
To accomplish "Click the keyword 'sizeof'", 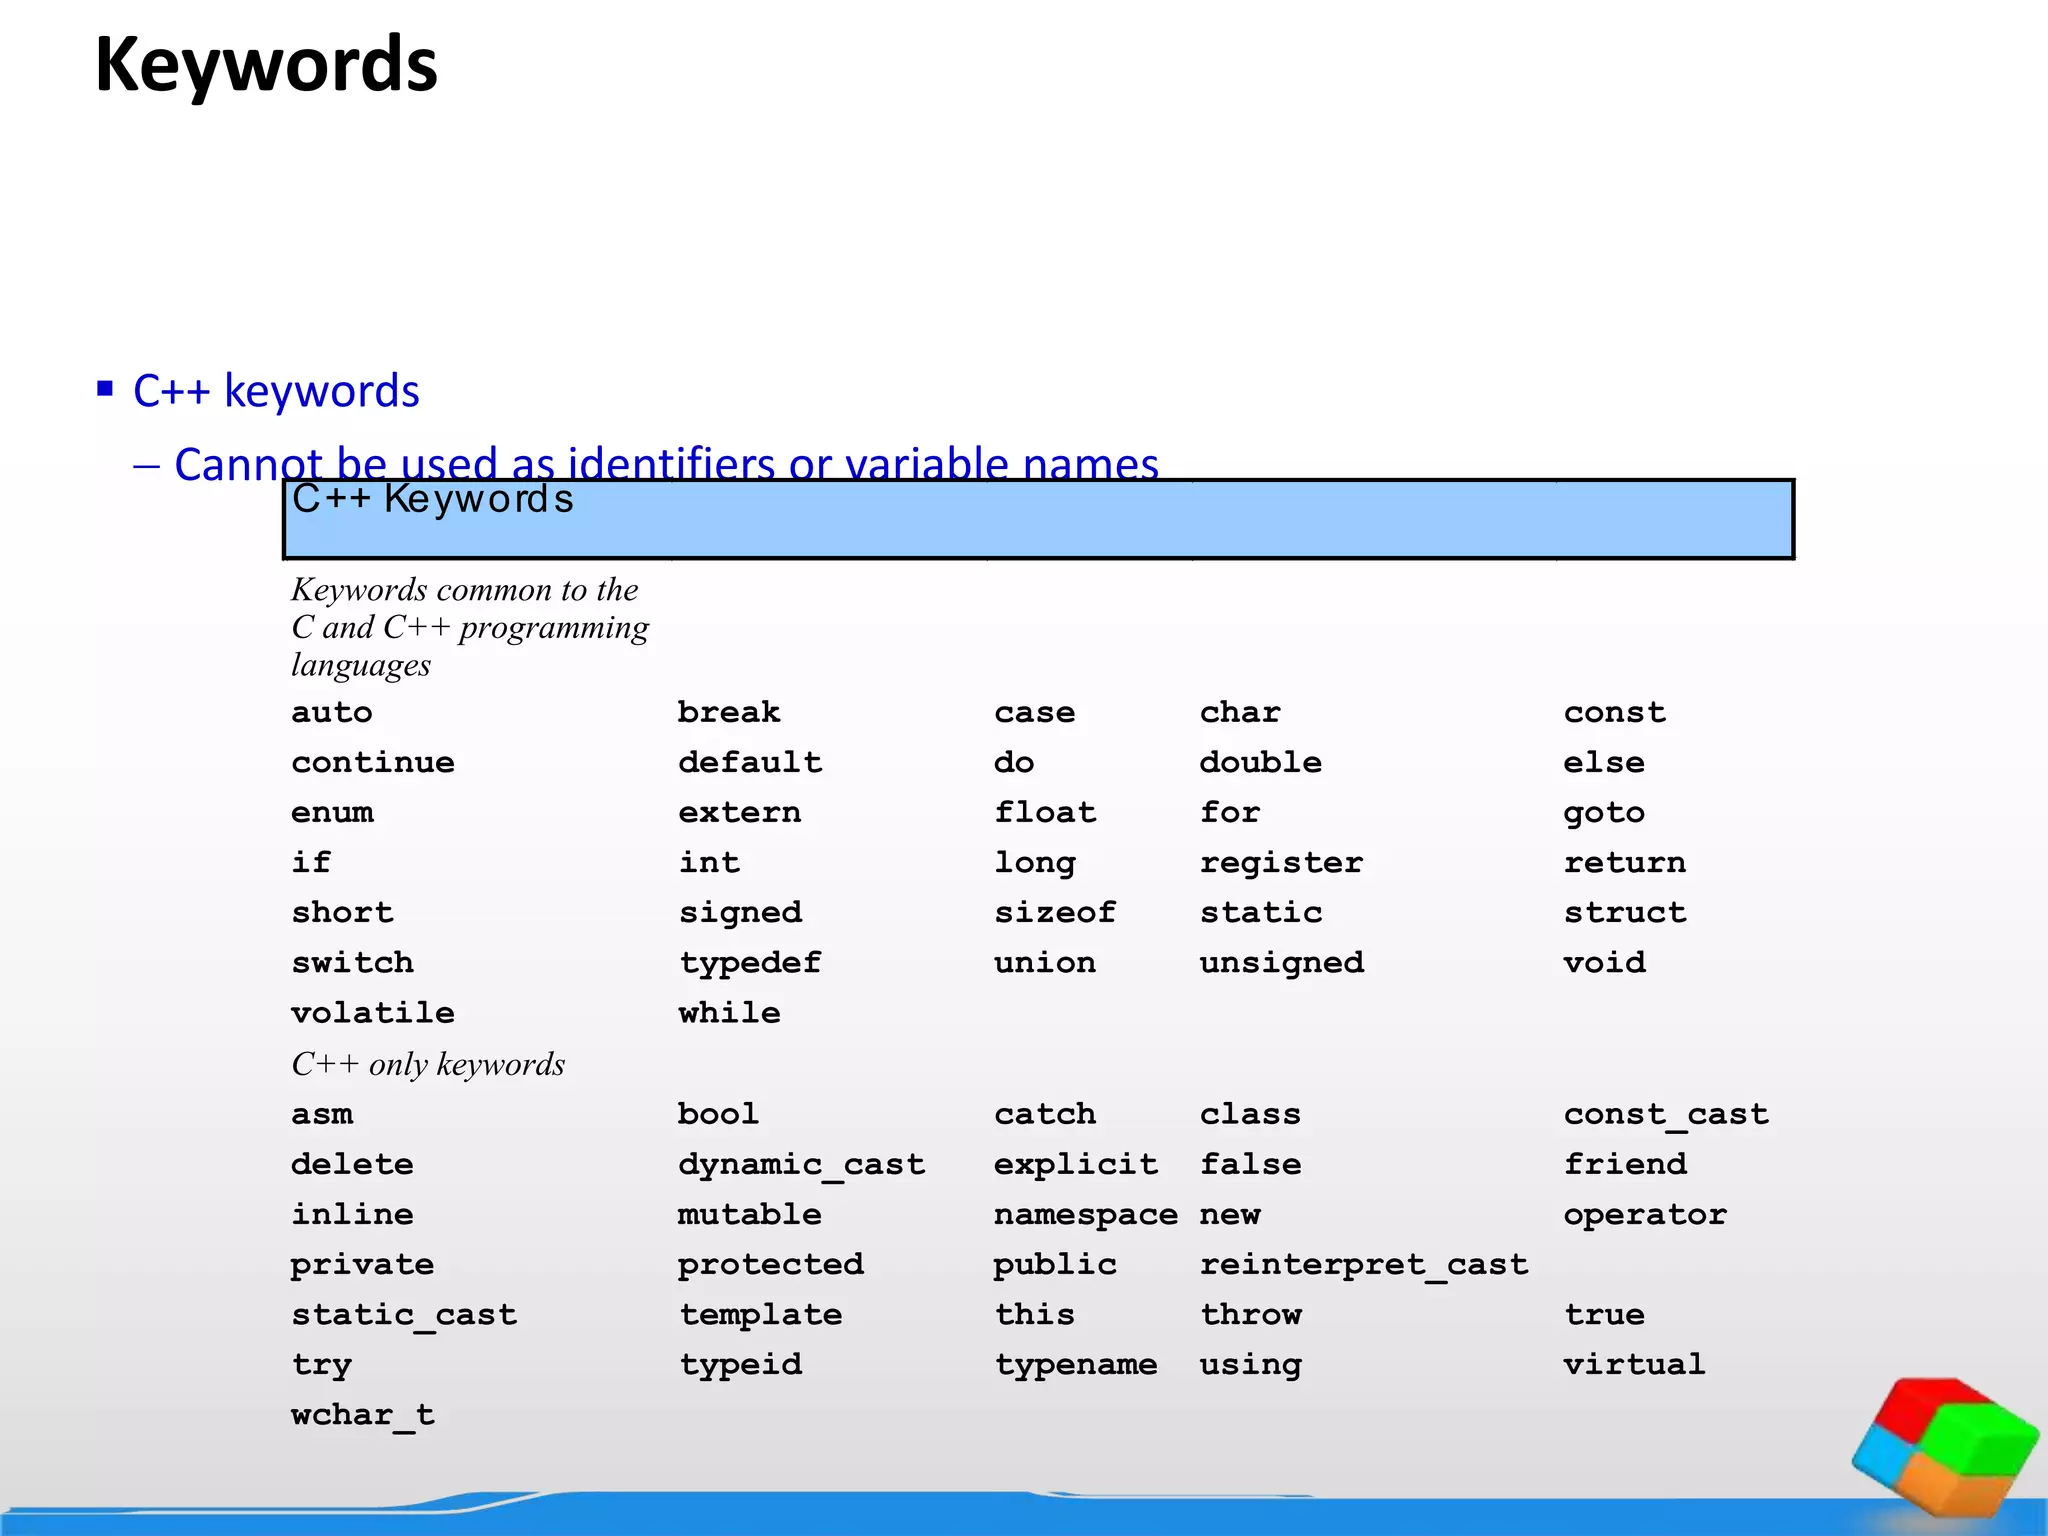I will 1055,912.
